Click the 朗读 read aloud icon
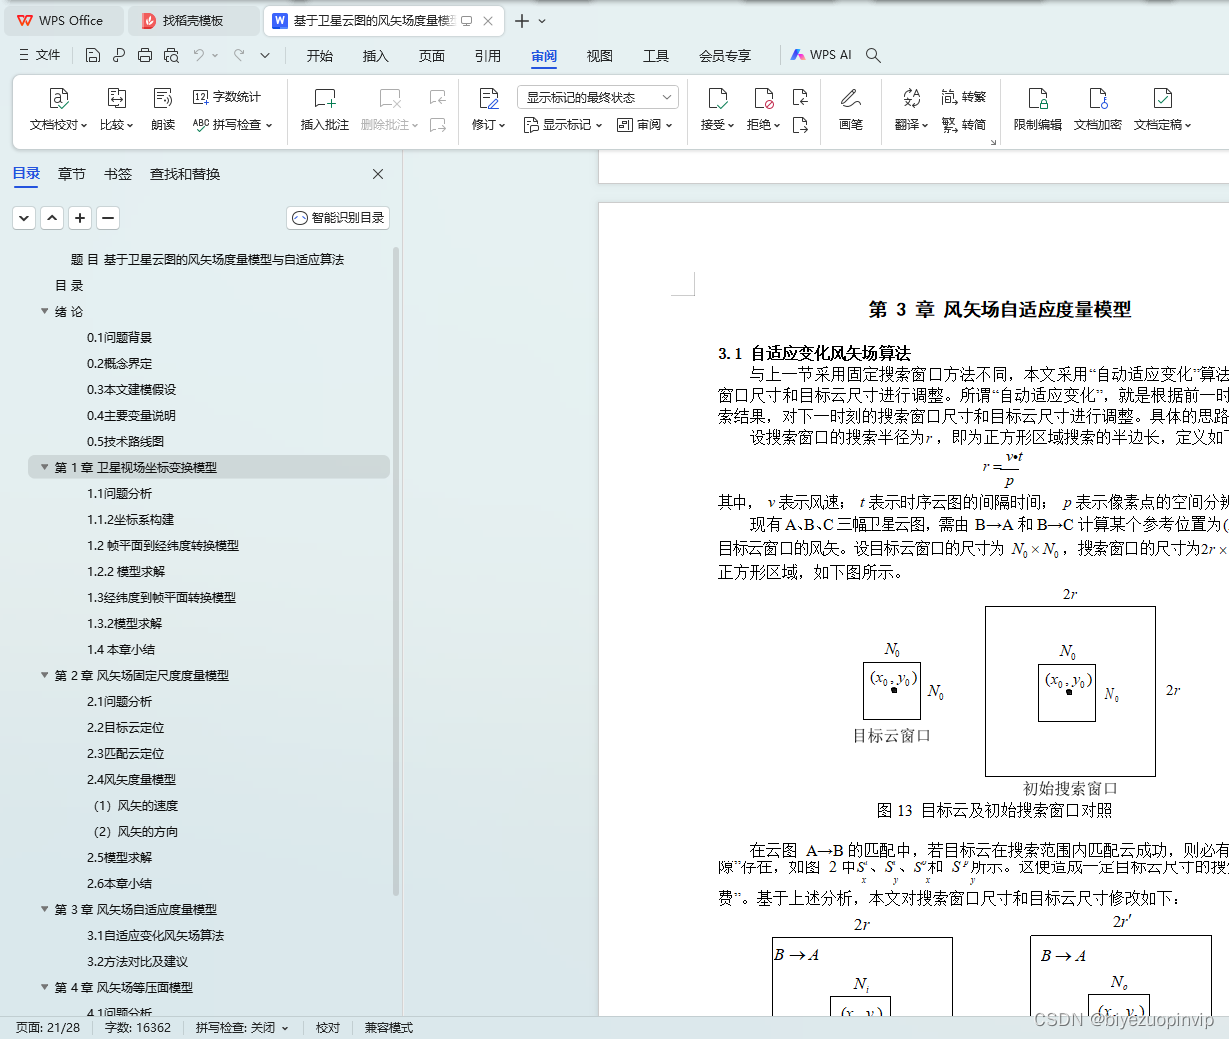1229x1039 pixels. pos(163,98)
